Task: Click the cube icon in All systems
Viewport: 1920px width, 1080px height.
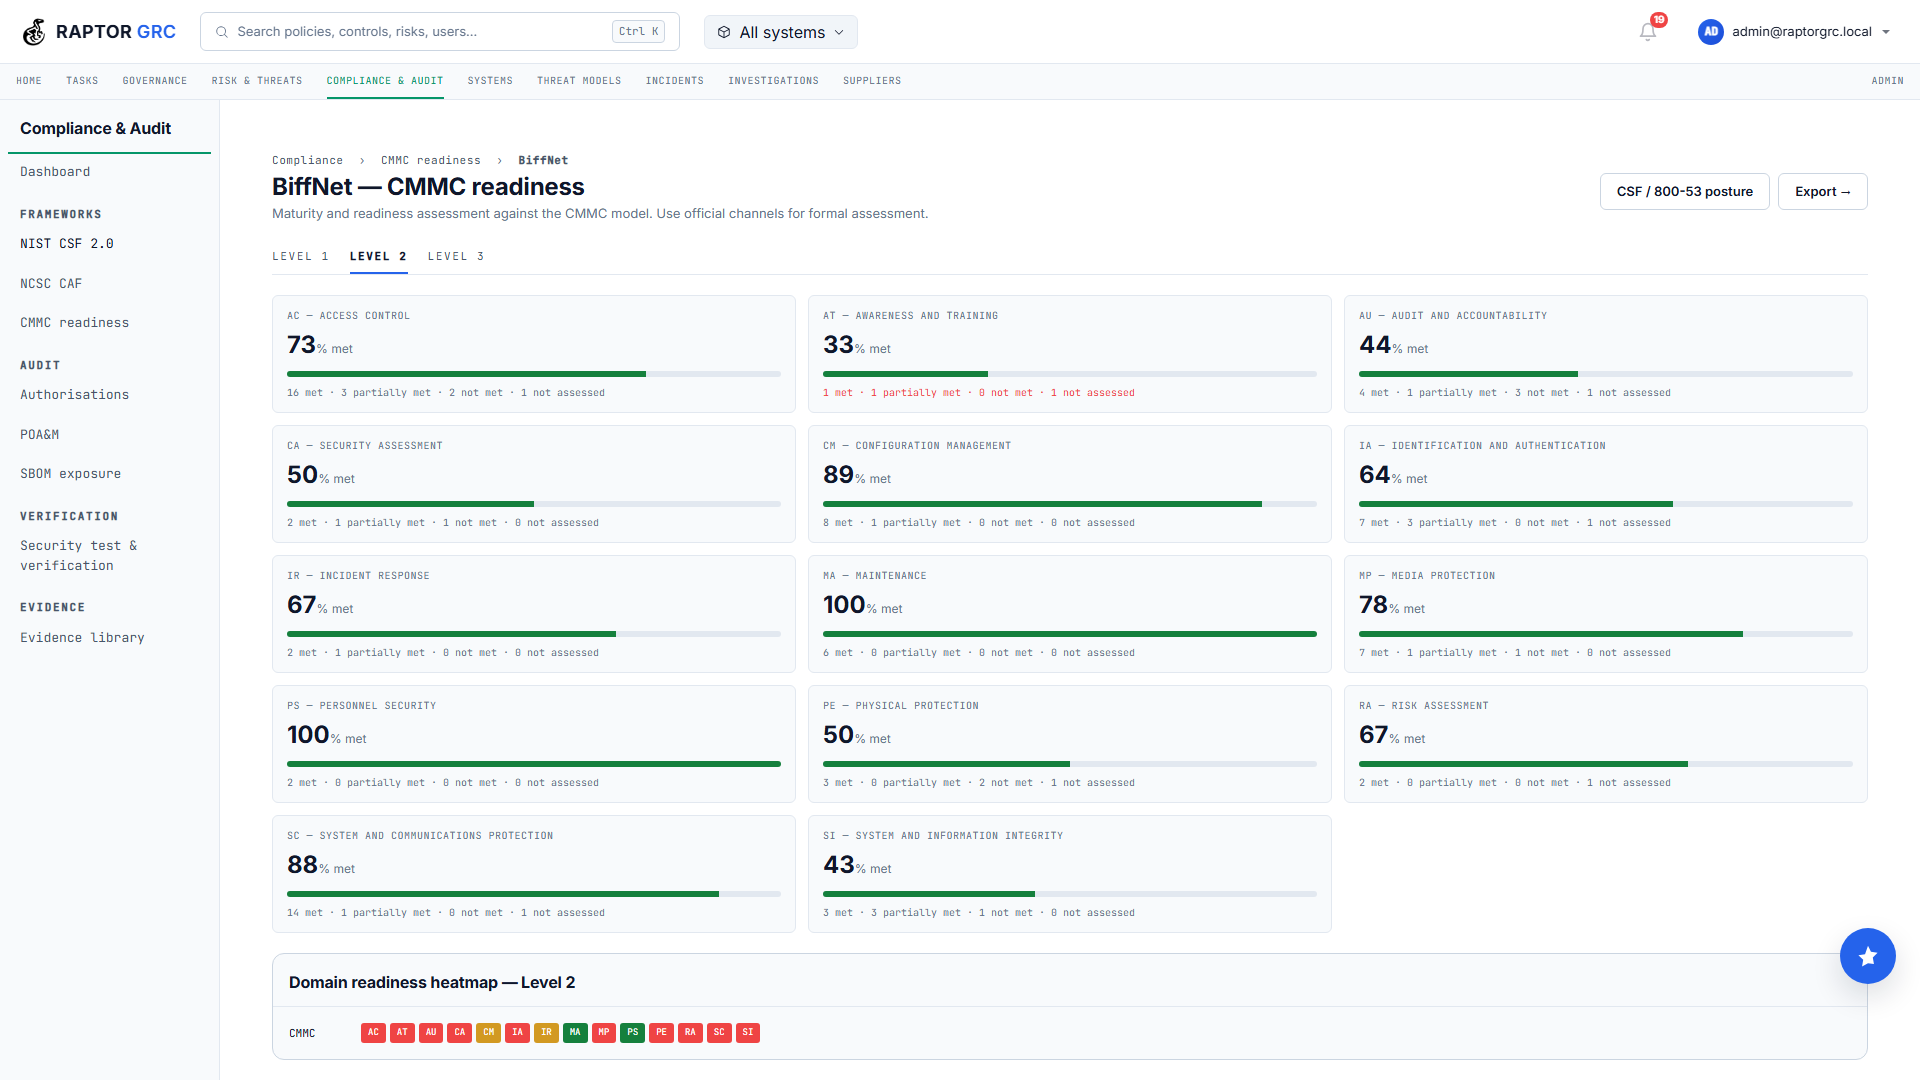Action: point(724,32)
